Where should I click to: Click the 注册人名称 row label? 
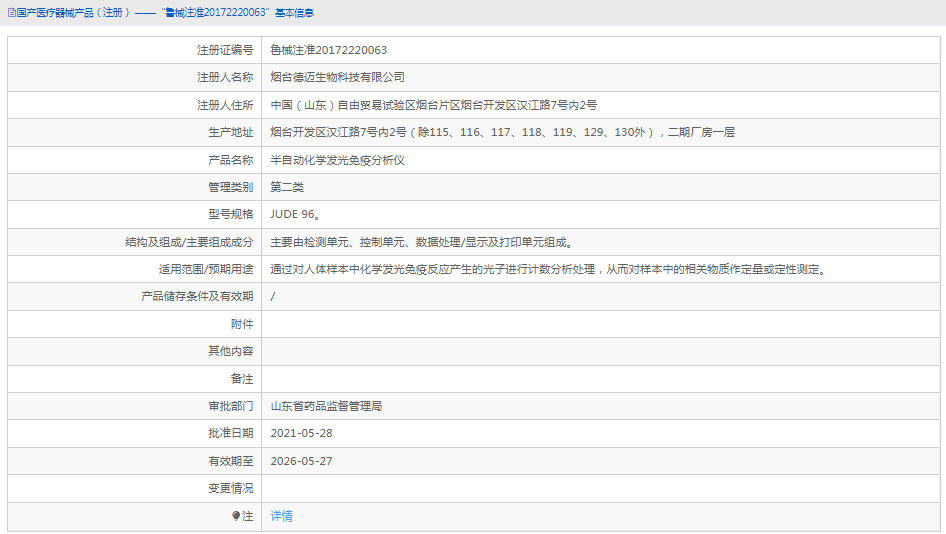[x=225, y=77]
